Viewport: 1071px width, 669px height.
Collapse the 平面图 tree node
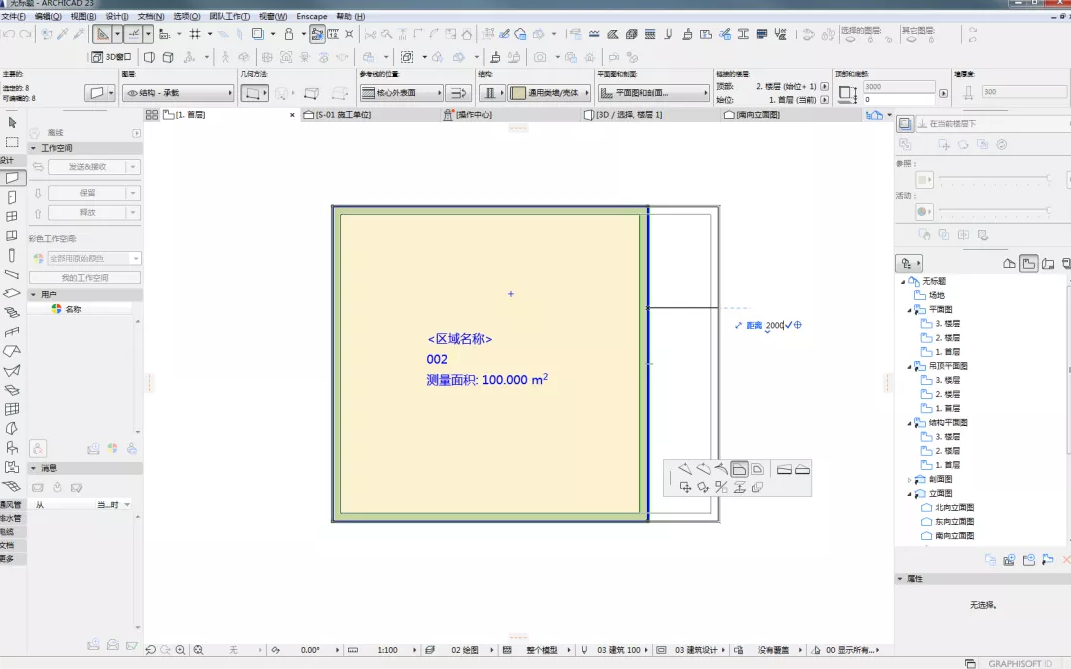click(909, 310)
